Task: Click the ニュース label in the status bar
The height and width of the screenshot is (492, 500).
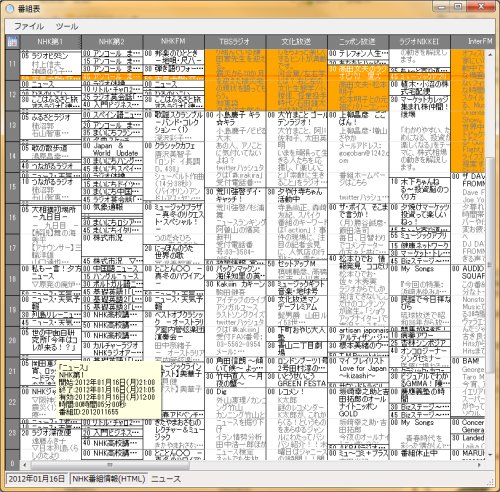Action: pyautogui.click(x=166, y=479)
